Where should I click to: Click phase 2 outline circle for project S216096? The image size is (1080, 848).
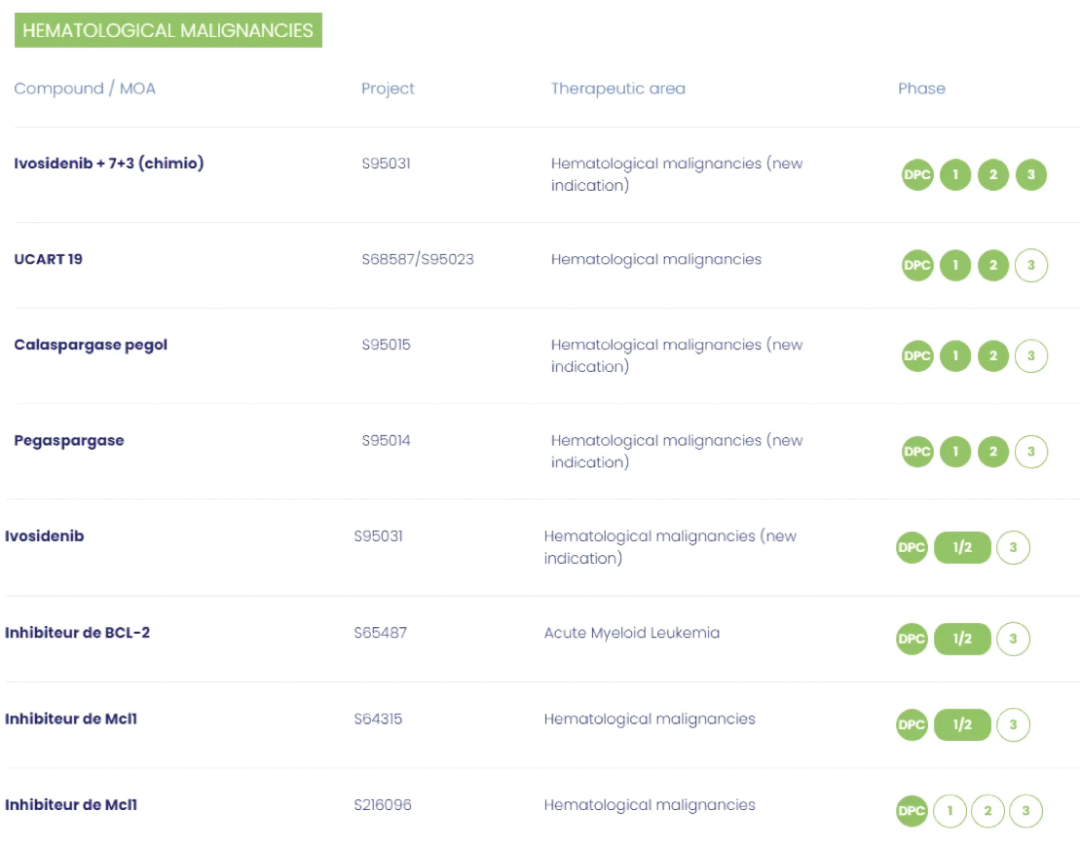(988, 811)
